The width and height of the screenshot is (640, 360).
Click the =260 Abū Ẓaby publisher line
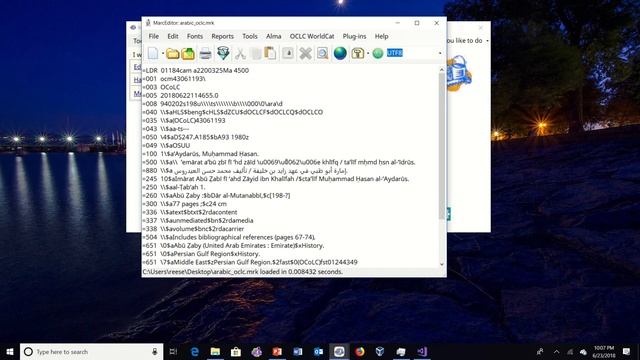click(216, 196)
